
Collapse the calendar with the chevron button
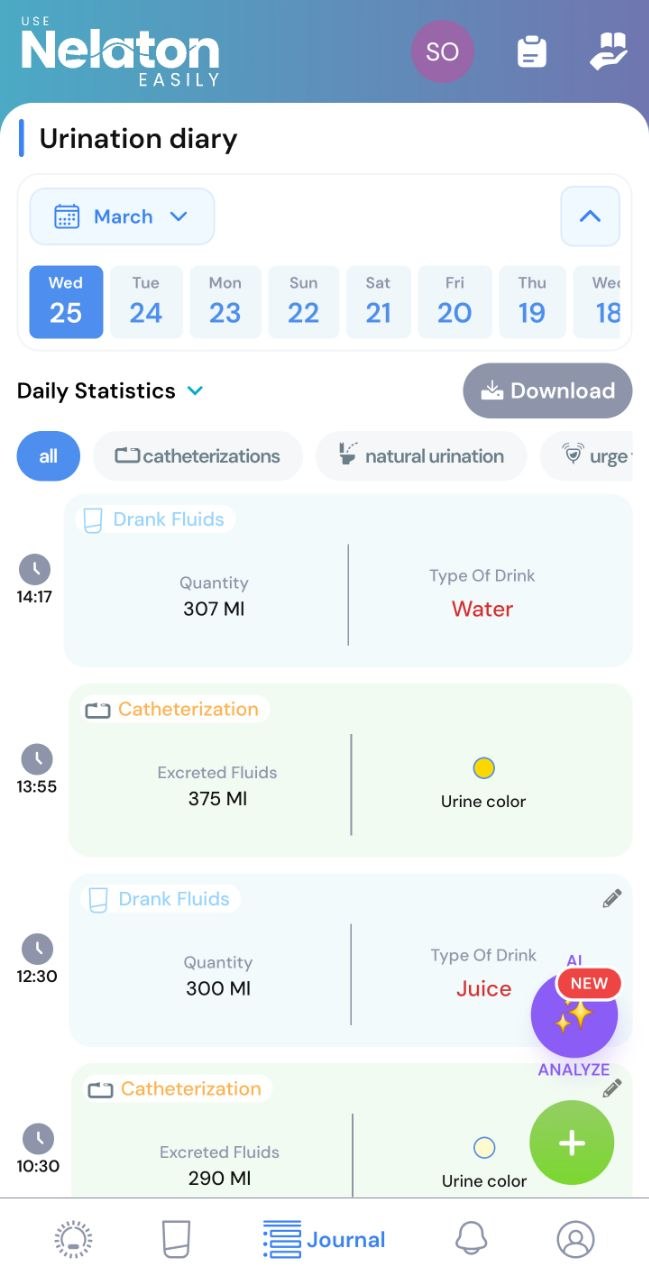point(590,216)
